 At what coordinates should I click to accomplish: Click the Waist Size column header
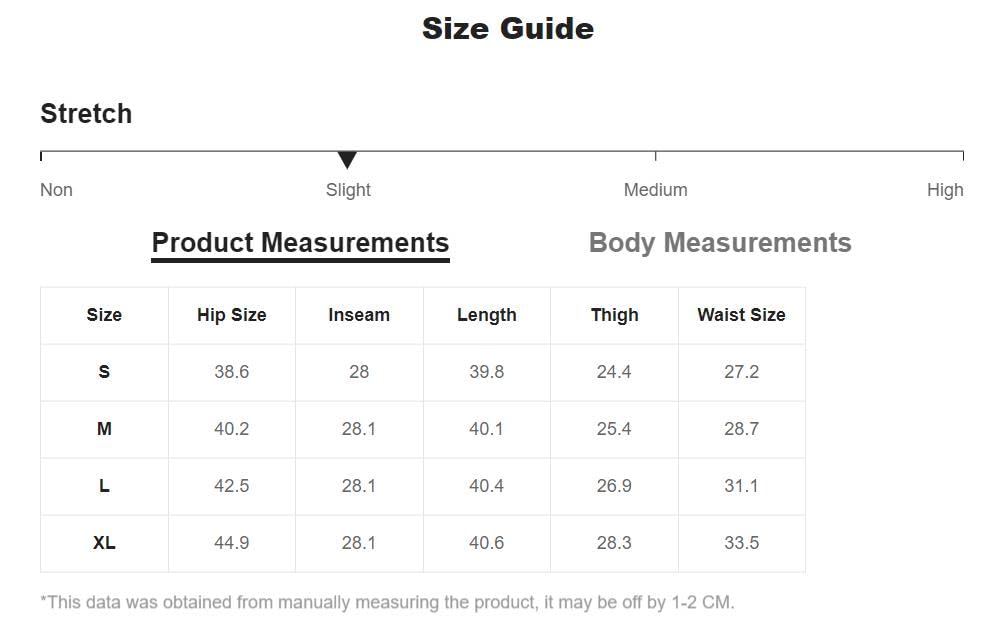point(741,315)
